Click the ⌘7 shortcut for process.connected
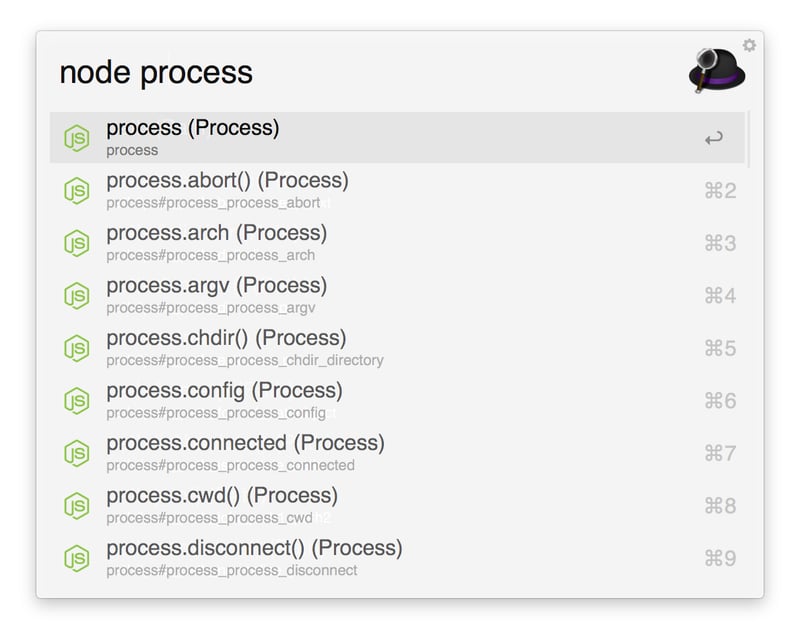Viewport: 800px width, 640px height. [x=720, y=453]
